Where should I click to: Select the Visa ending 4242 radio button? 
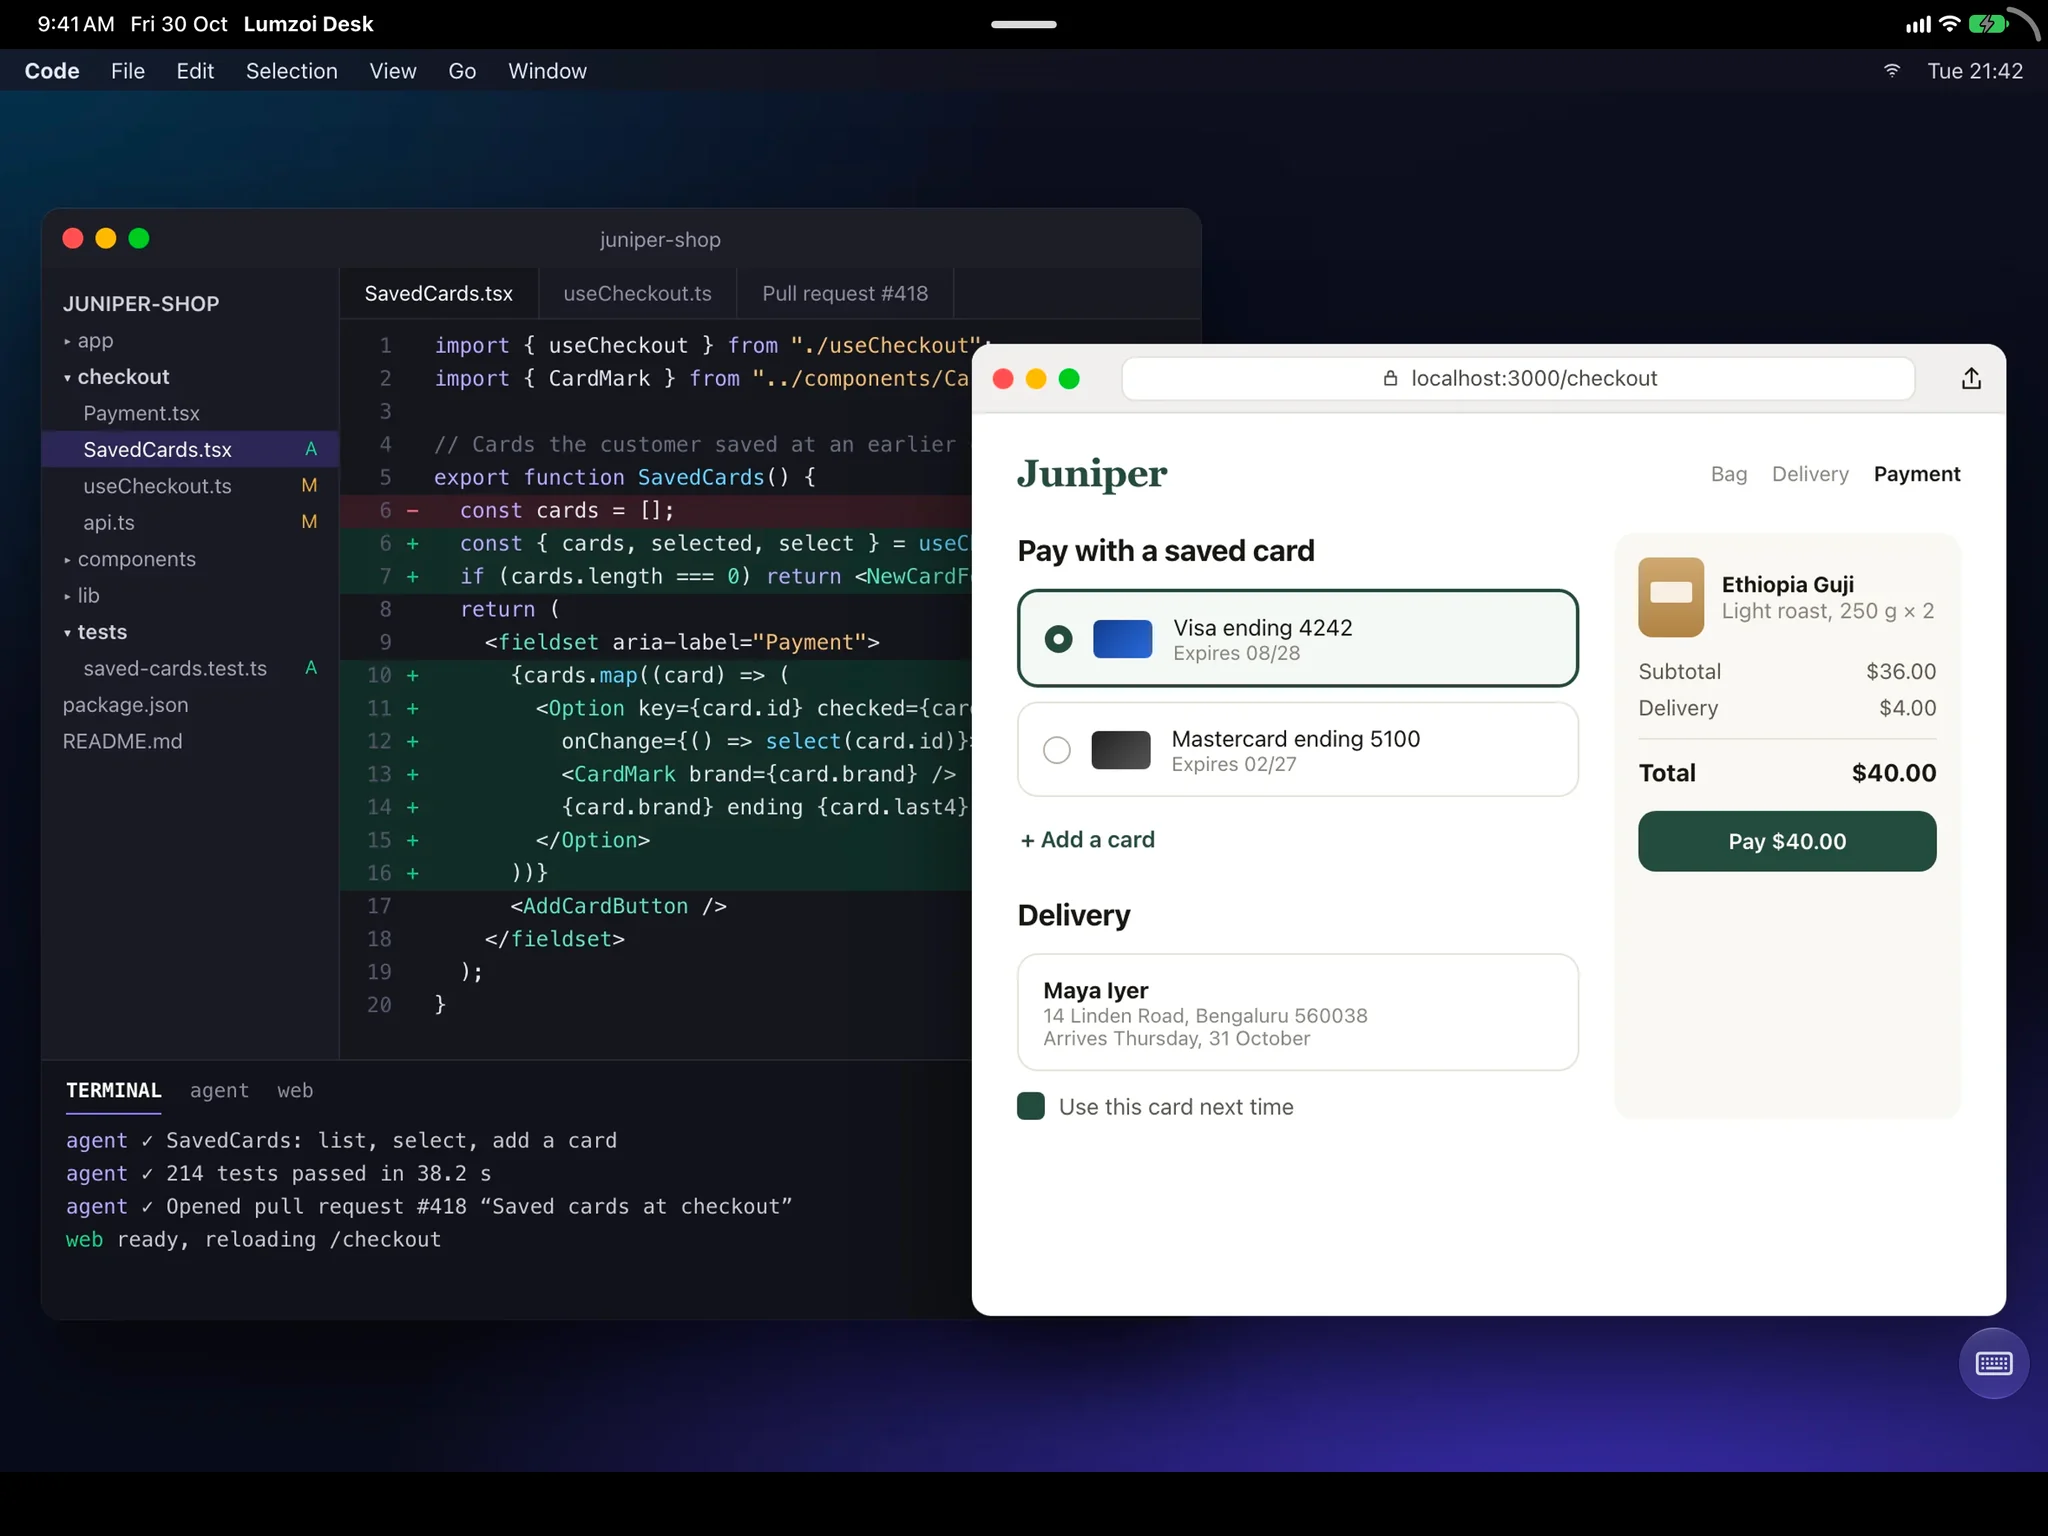1058,639
